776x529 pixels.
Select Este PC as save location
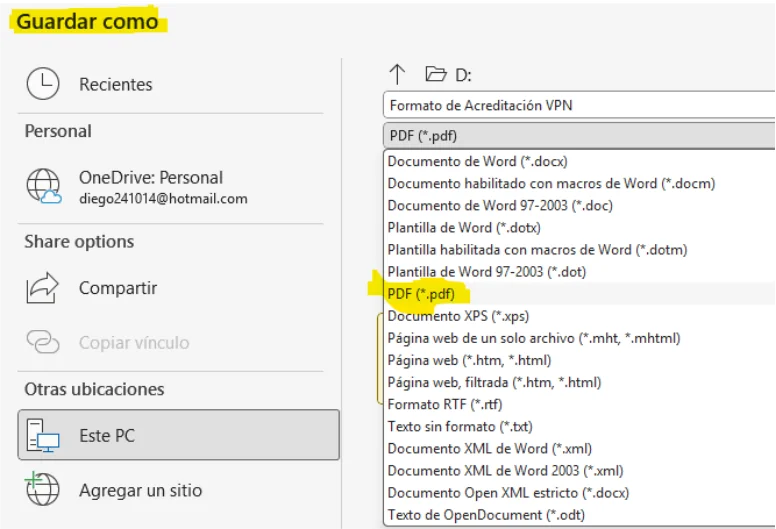click(179, 435)
